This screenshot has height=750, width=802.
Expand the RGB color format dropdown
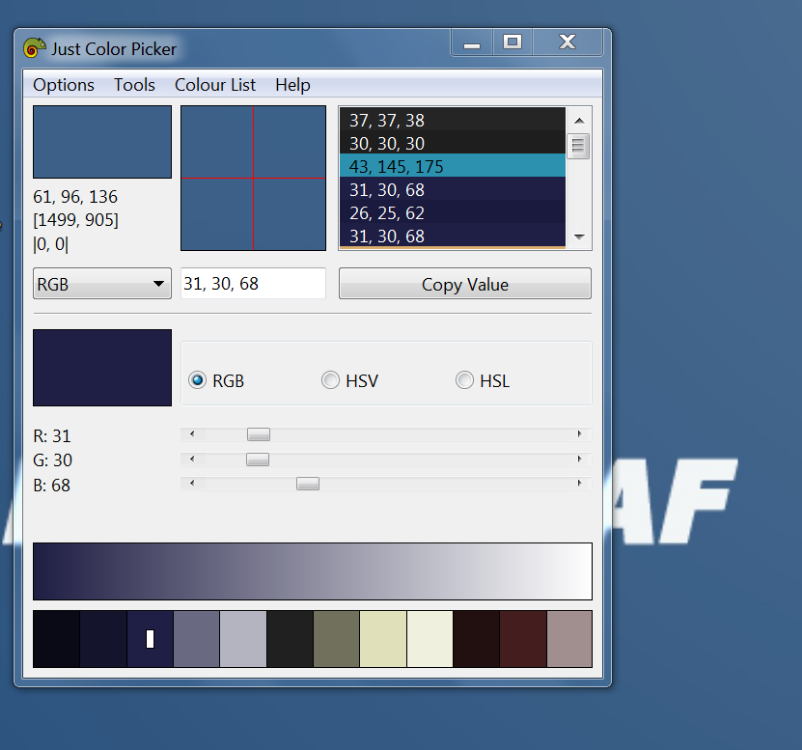(x=102, y=284)
